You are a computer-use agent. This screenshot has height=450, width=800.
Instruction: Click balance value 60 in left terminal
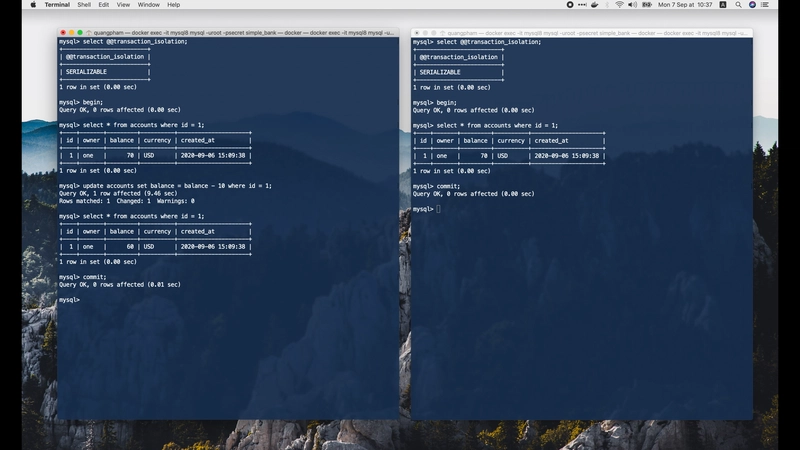130,246
